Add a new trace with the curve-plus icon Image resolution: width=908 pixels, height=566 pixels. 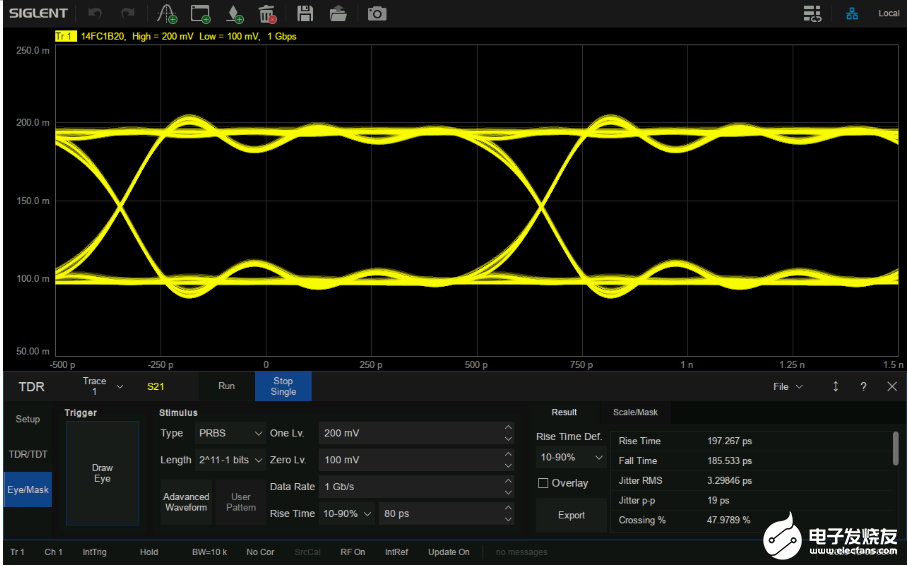pyautogui.click(x=167, y=13)
